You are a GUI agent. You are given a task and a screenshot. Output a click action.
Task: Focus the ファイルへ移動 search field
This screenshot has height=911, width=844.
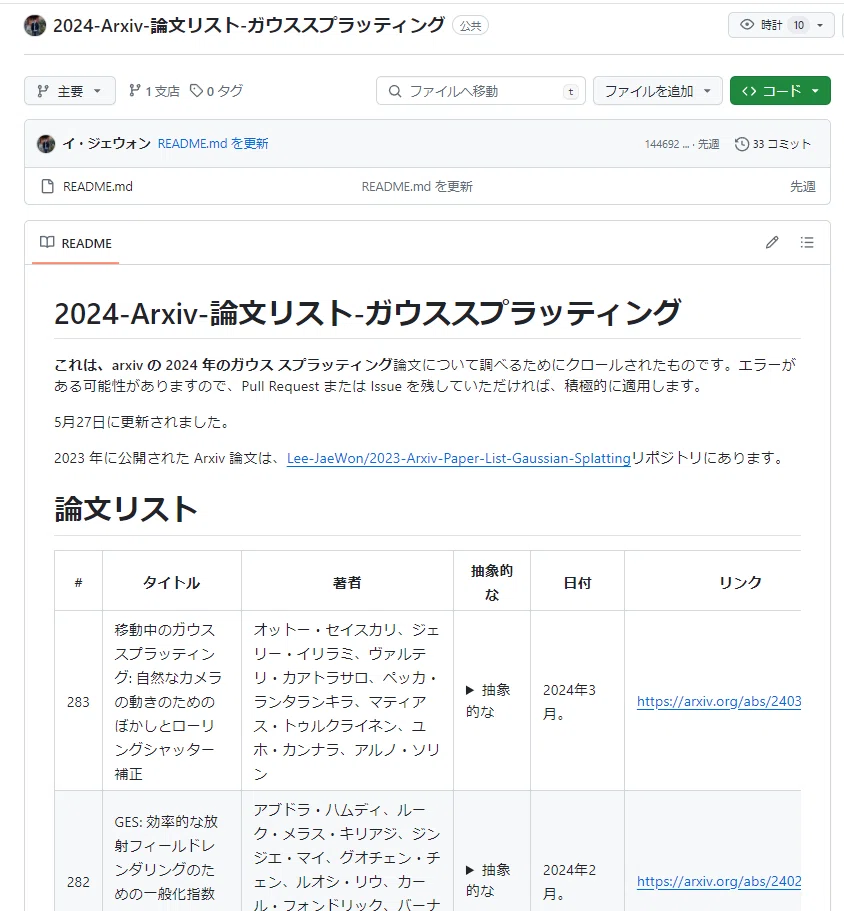point(481,91)
